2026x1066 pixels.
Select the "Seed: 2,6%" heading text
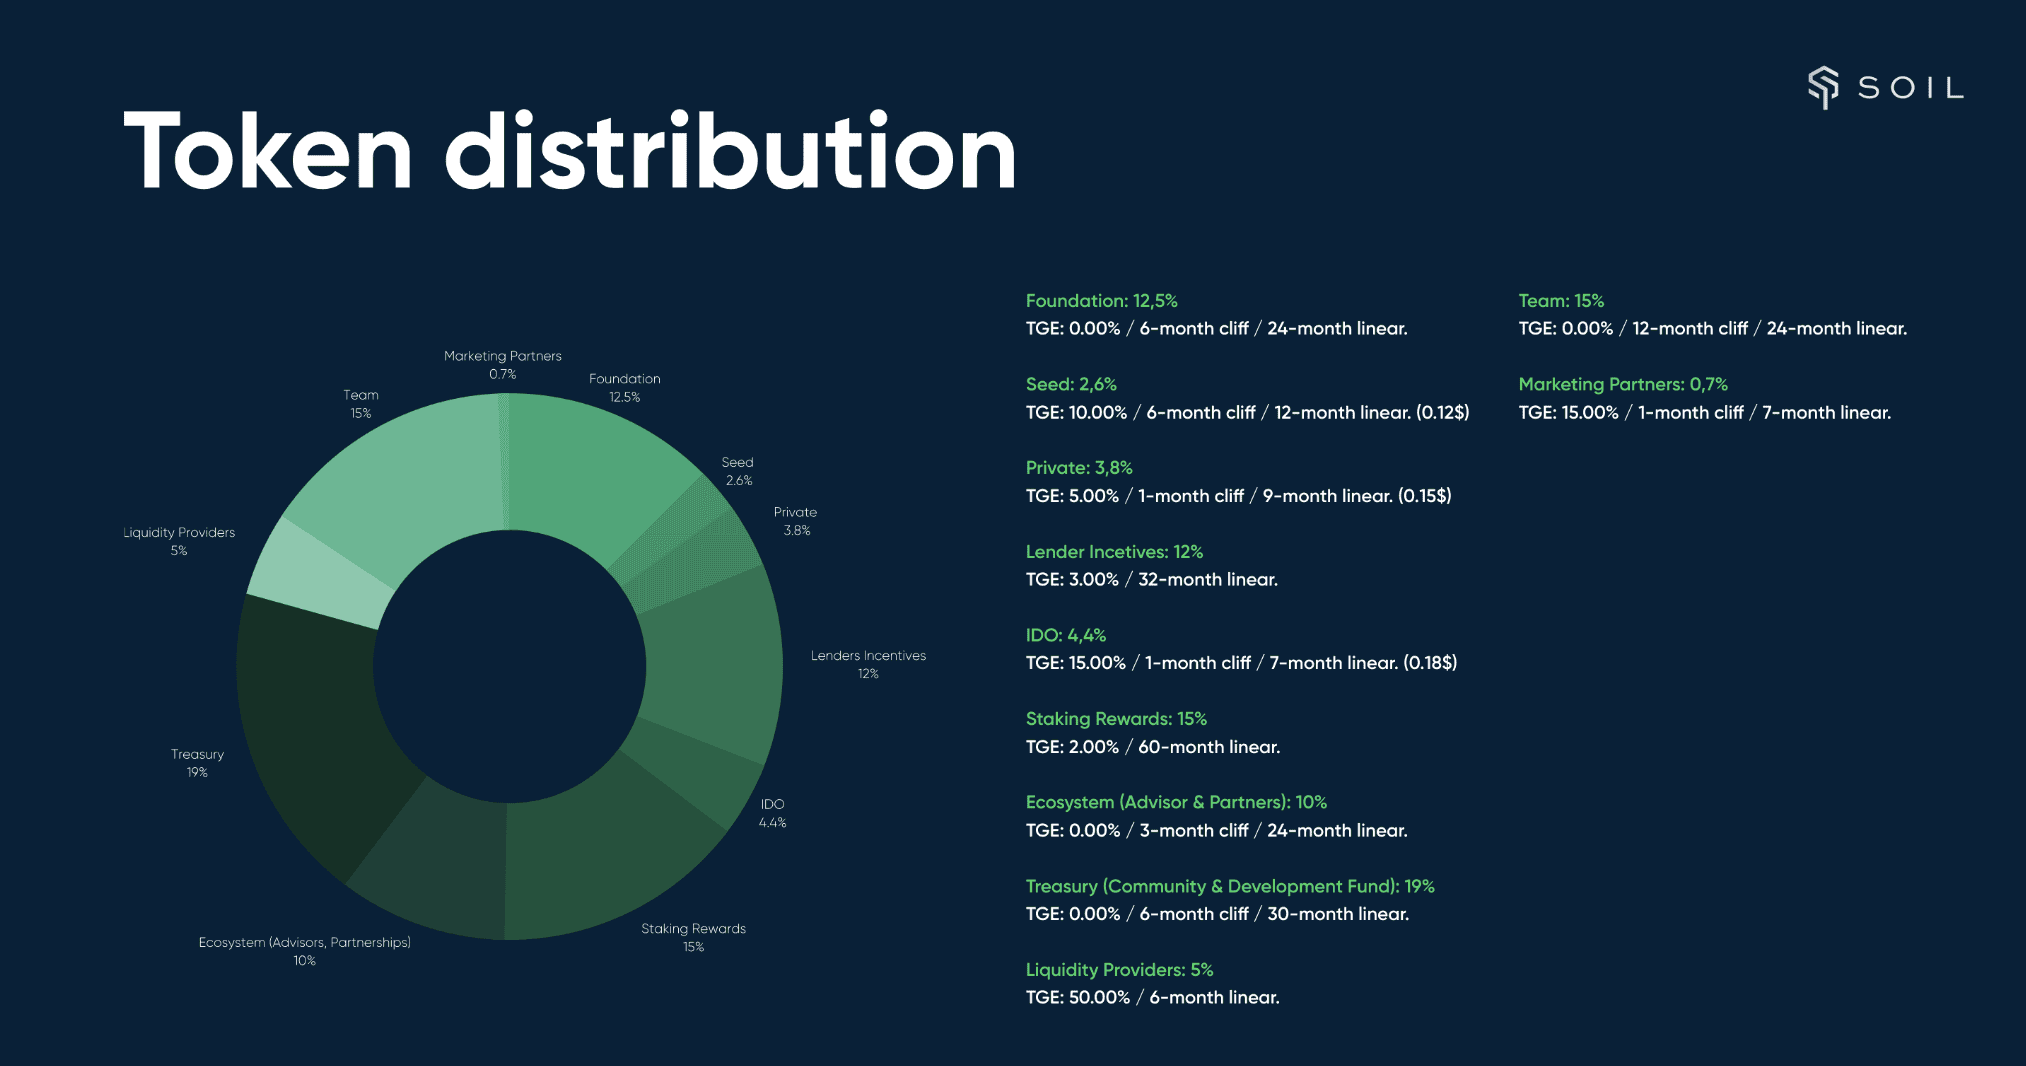(x=1071, y=384)
